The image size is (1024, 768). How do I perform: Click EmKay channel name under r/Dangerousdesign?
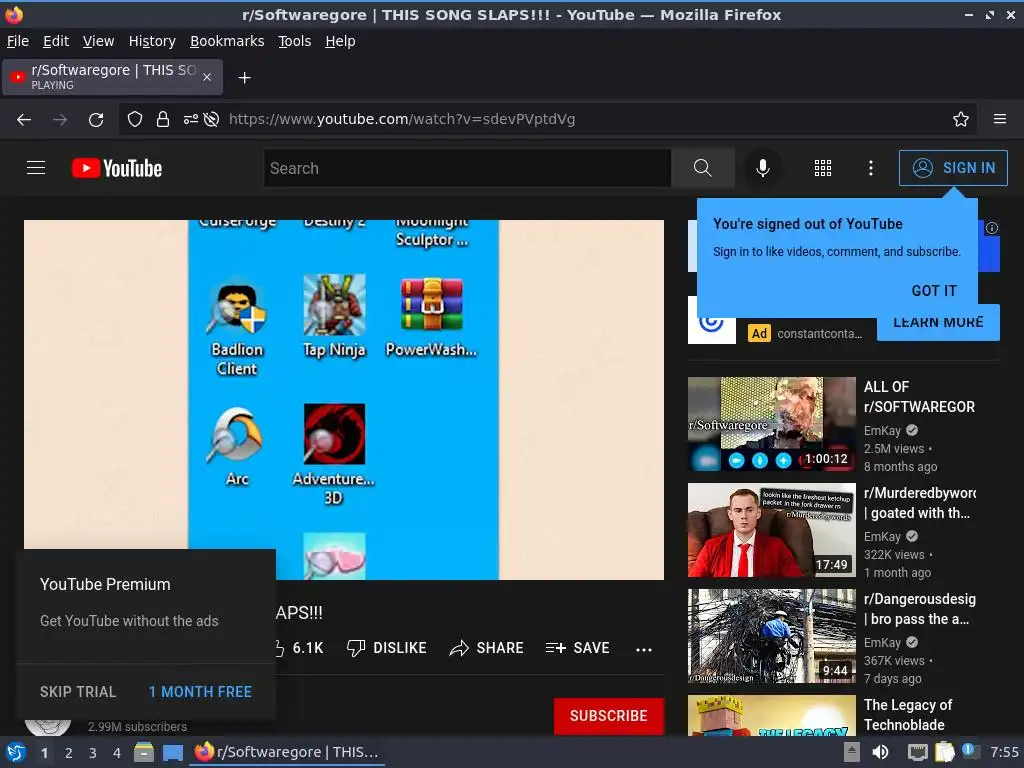pos(882,643)
